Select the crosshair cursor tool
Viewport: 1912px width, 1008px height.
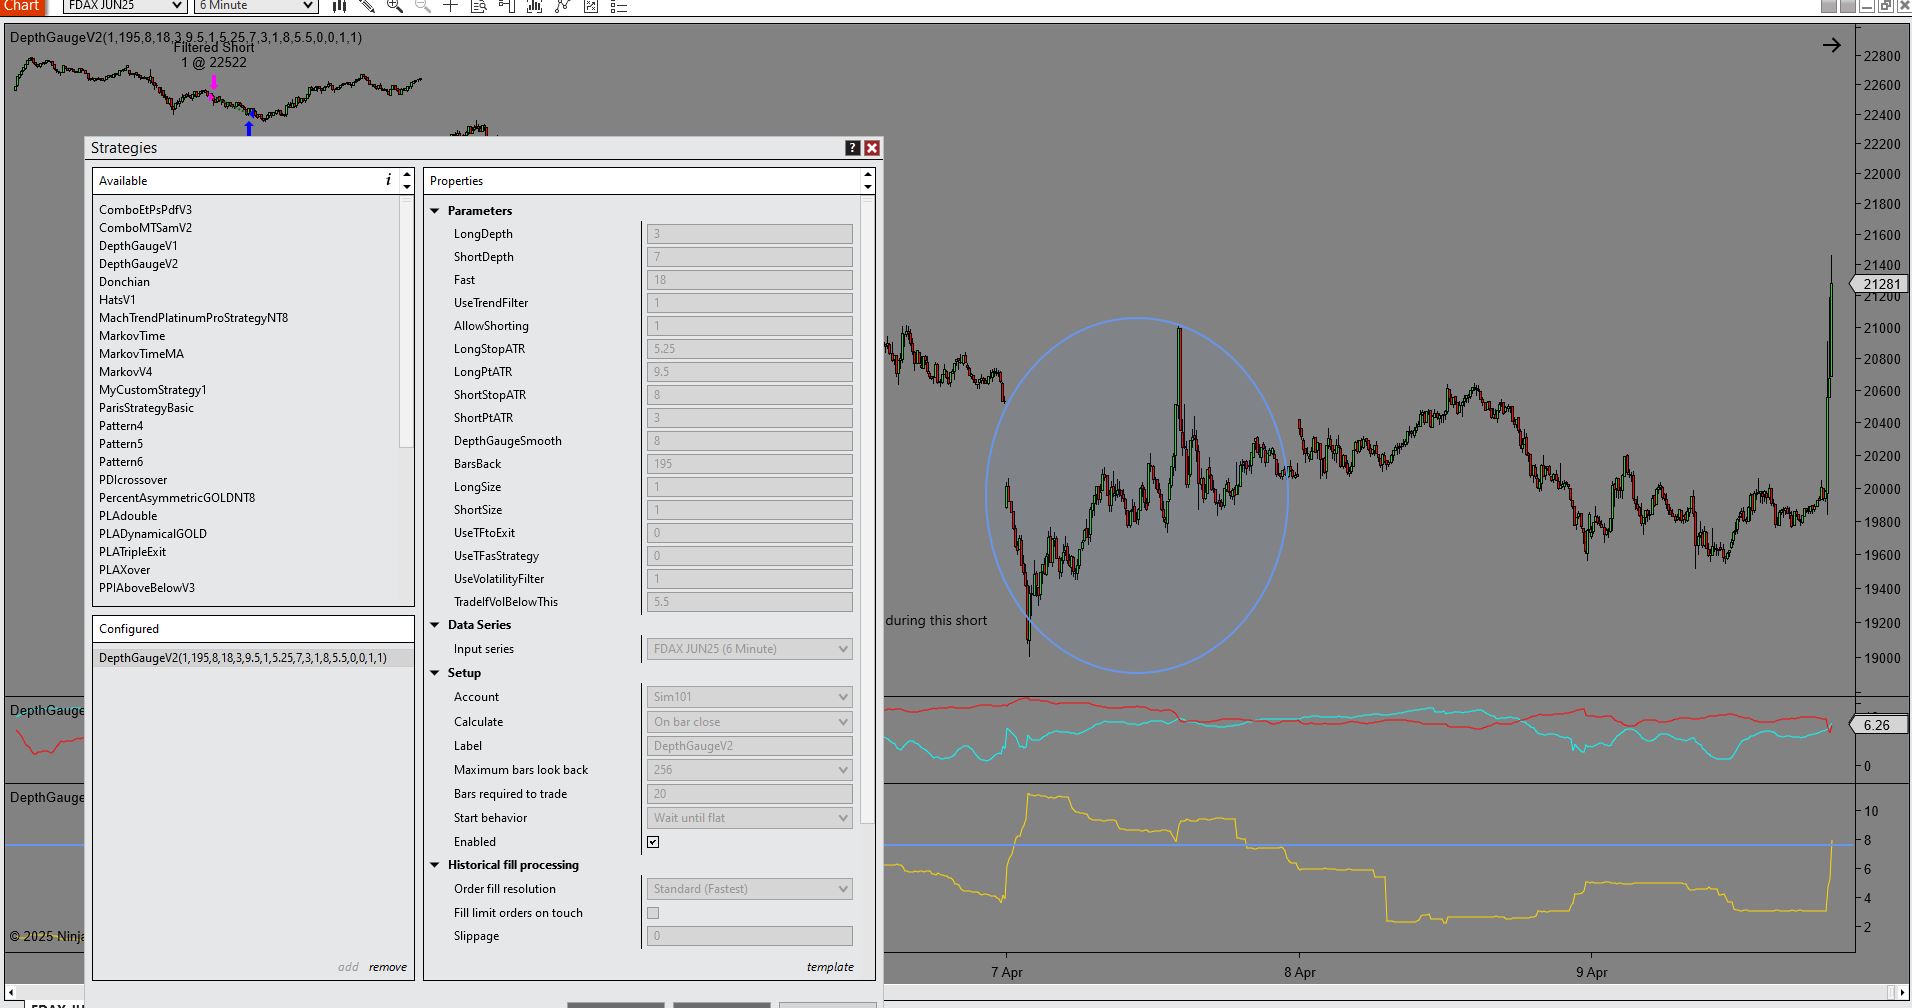coord(451,6)
